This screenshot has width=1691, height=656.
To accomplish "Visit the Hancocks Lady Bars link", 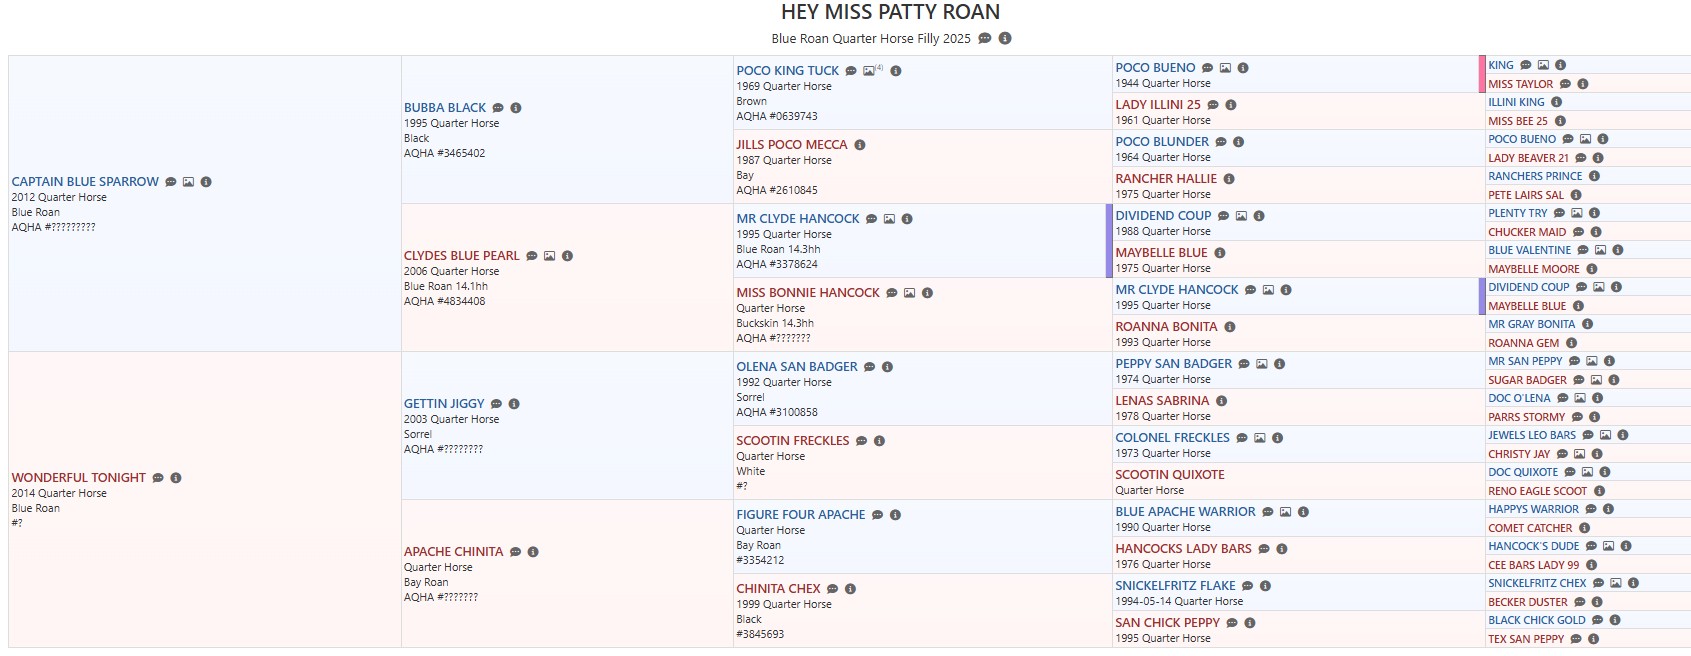I will coord(1183,549).
